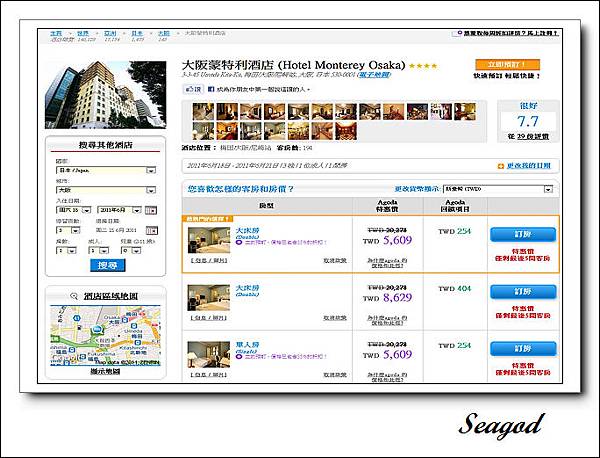Viewport: 600px width, 458px height.
Task: Click the third breadcrumb link 亞洲
Action: 110,33
